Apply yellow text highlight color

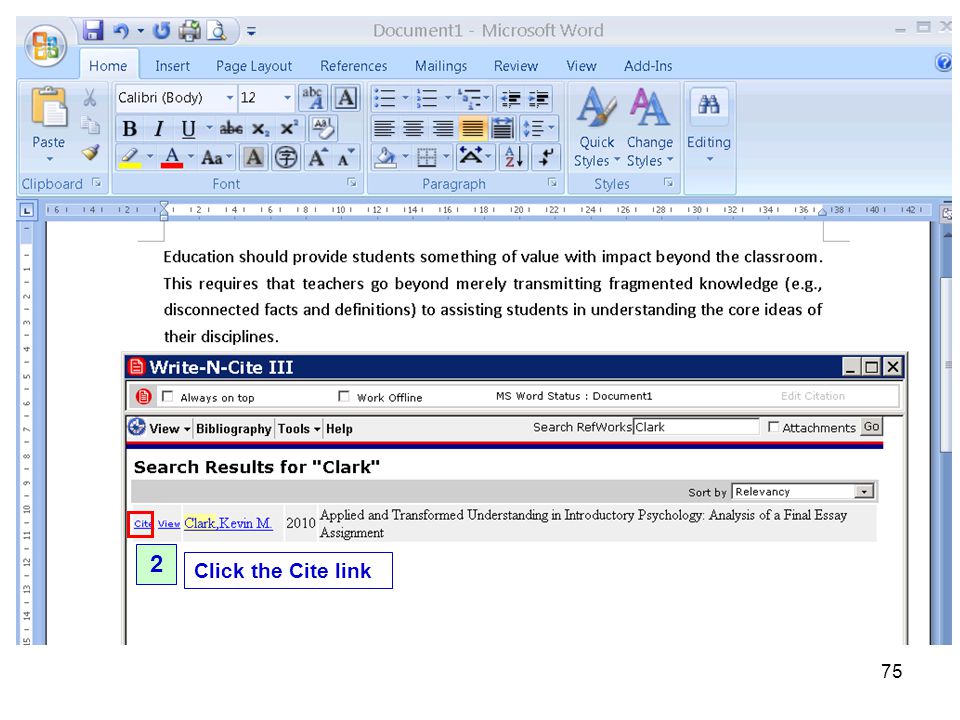[130, 158]
